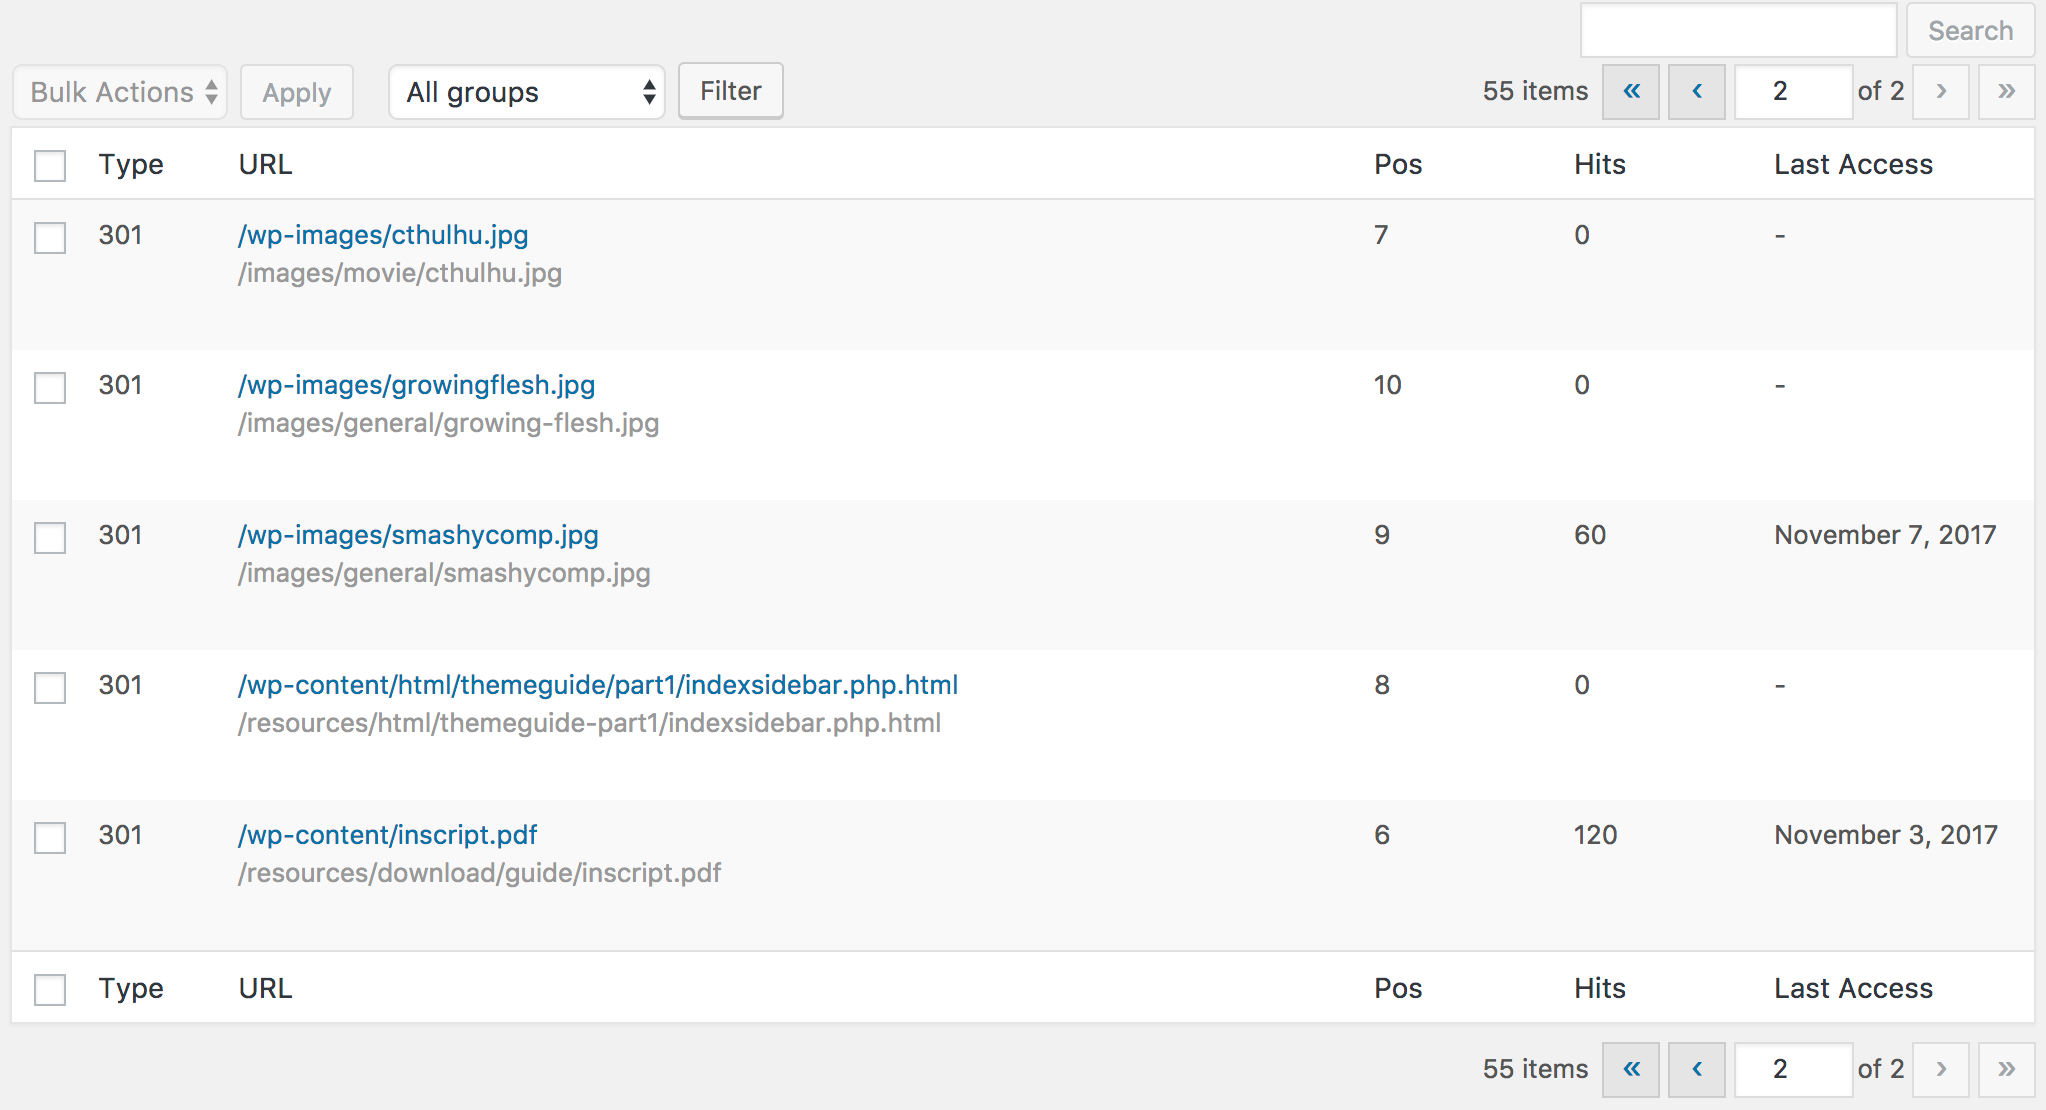The image size is (2046, 1110).
Task: Sort by Pos column in header
Action: point(1397,164)
